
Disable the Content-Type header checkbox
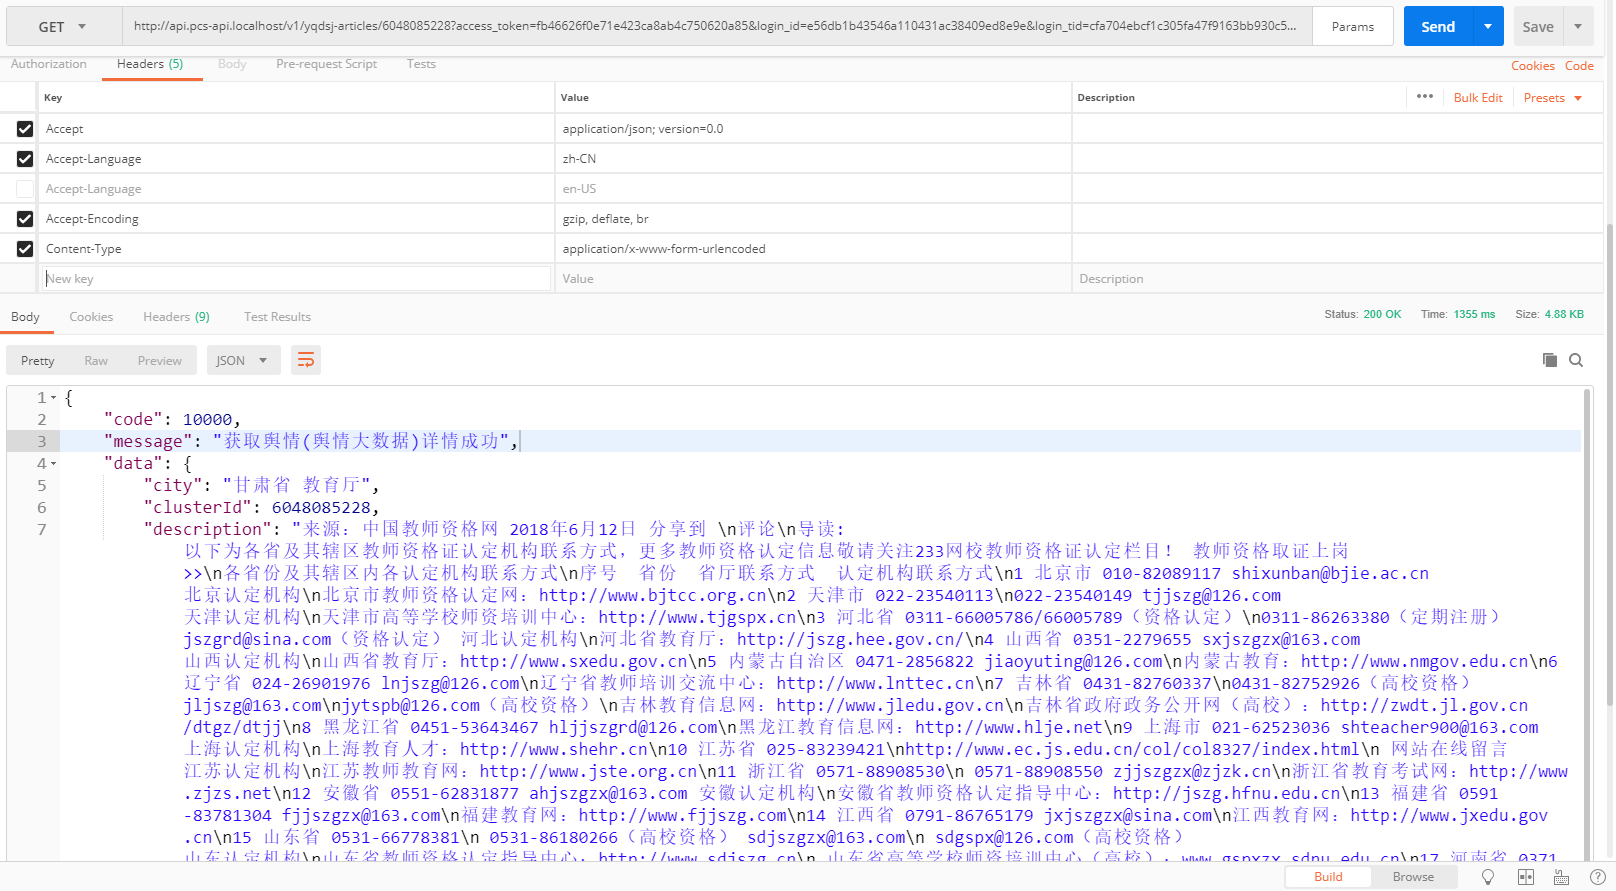(x=25, y=249)
